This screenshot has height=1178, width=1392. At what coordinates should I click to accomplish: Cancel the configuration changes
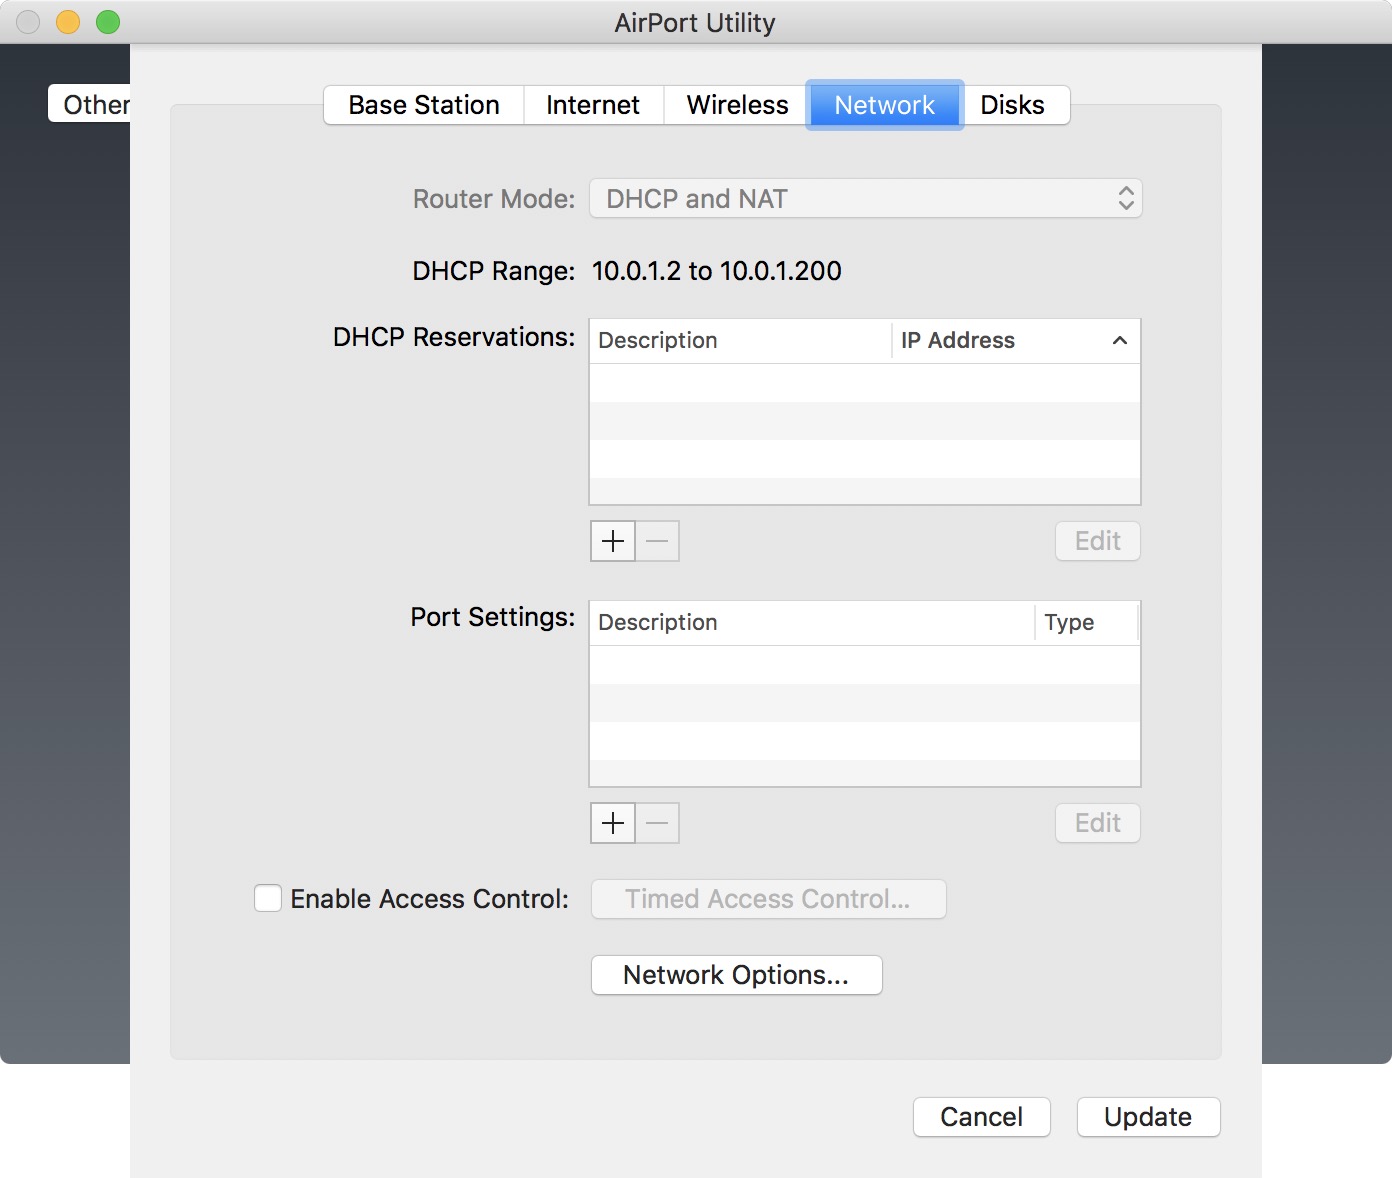tap(982, 1117)
